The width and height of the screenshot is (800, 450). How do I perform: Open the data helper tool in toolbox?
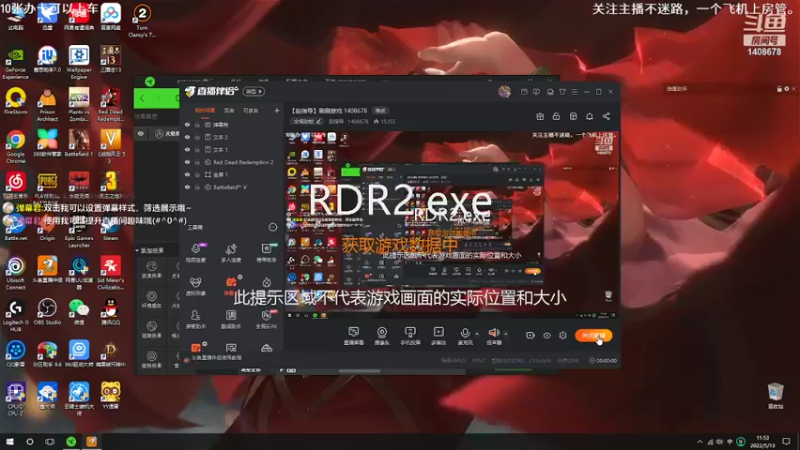(x=231, y=319)
